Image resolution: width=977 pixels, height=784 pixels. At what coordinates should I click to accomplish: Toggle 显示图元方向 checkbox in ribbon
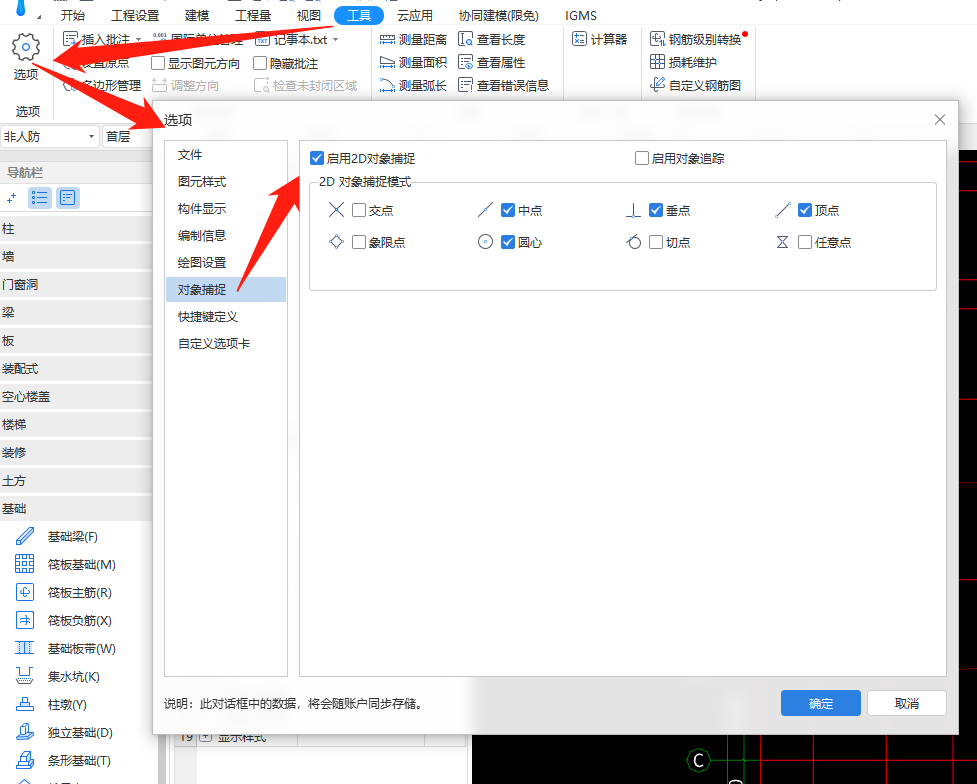pyautogui.click(x=158, y=63)
